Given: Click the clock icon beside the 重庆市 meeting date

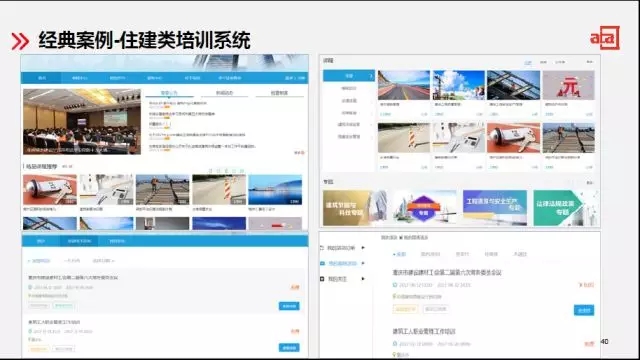Looking at the screenshot, I should pyautogui.click(x=395, y=285).
